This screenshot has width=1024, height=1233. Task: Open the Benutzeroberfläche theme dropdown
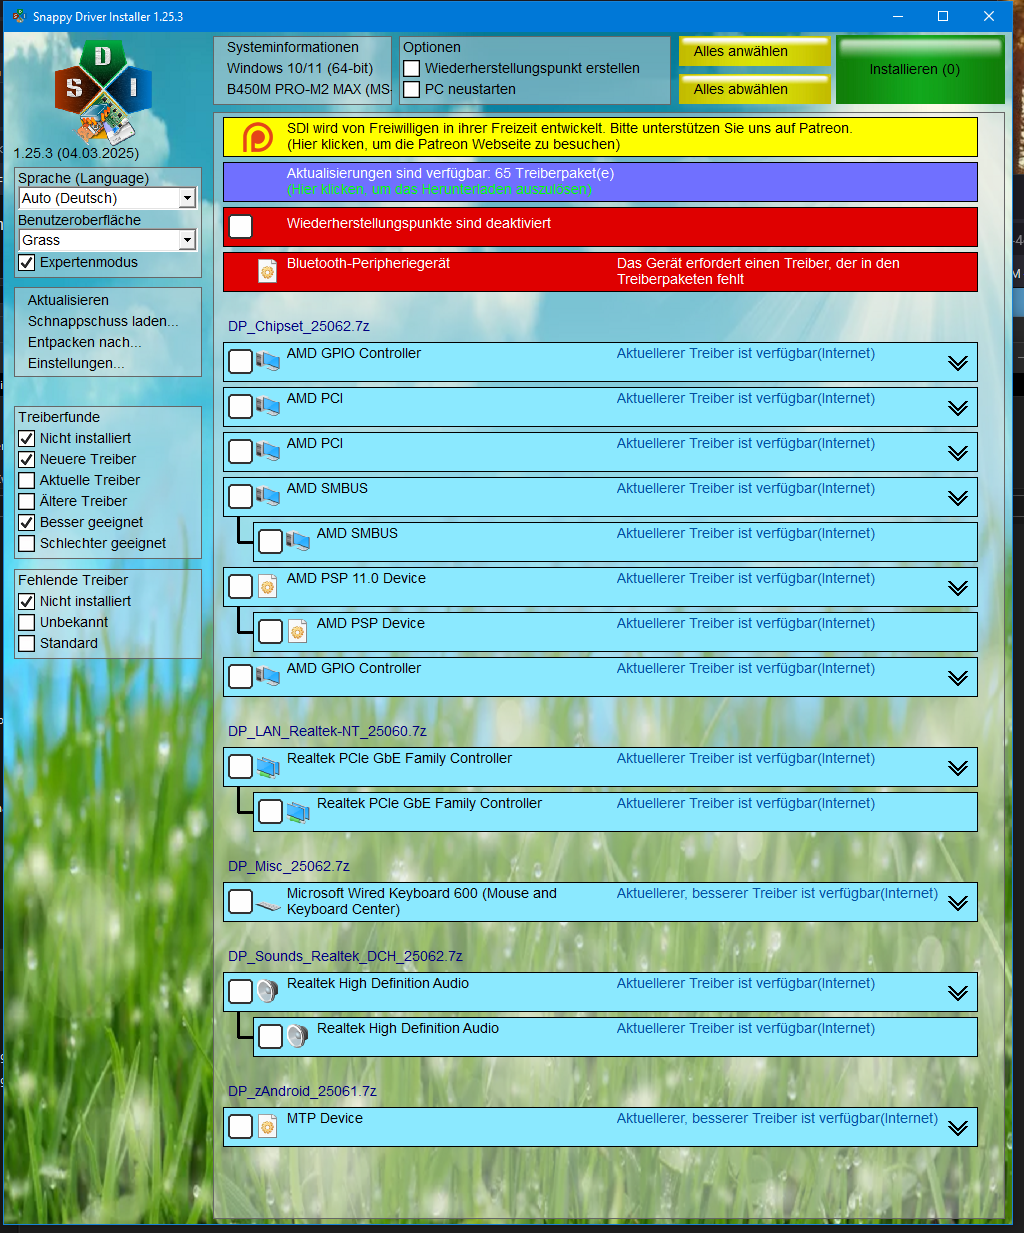187,240
